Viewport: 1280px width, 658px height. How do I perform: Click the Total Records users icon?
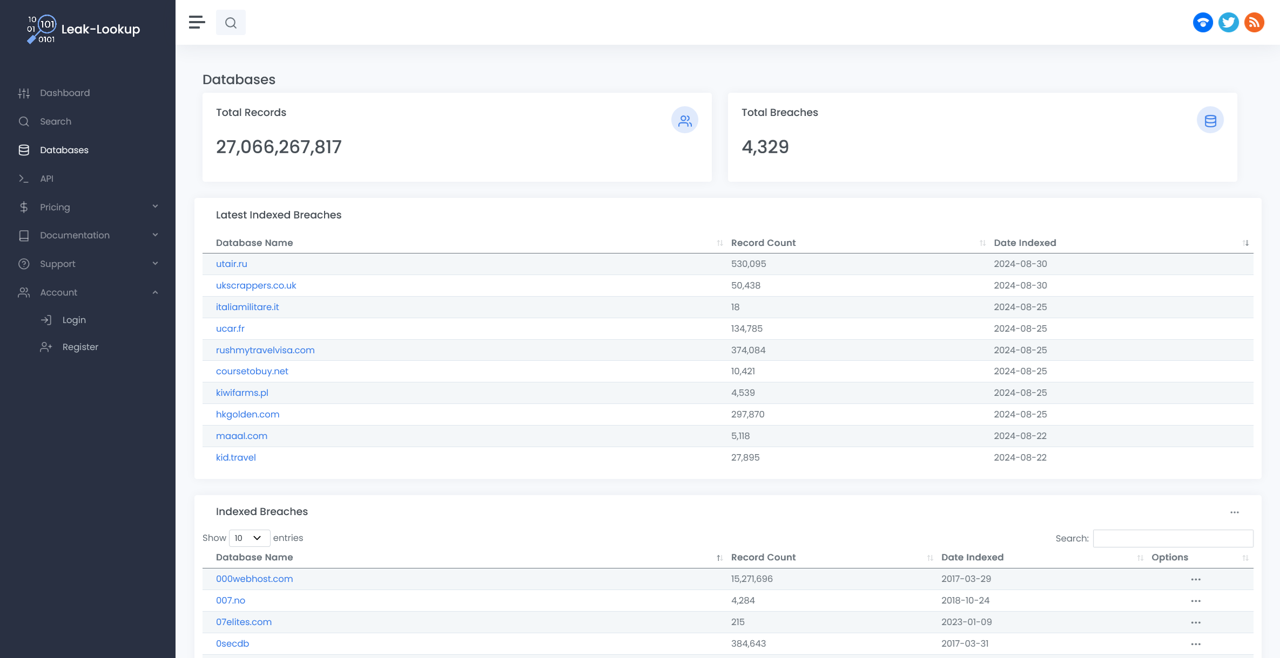(685, 120)
